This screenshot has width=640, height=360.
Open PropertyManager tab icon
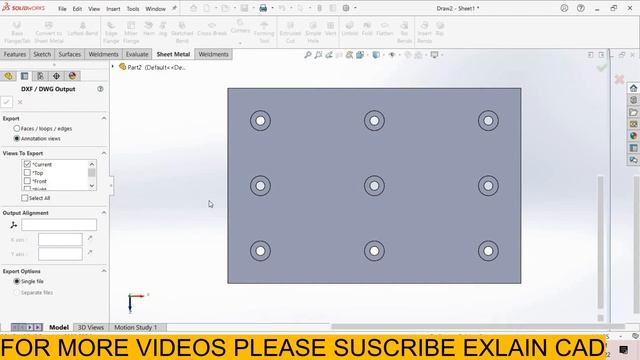24,76
